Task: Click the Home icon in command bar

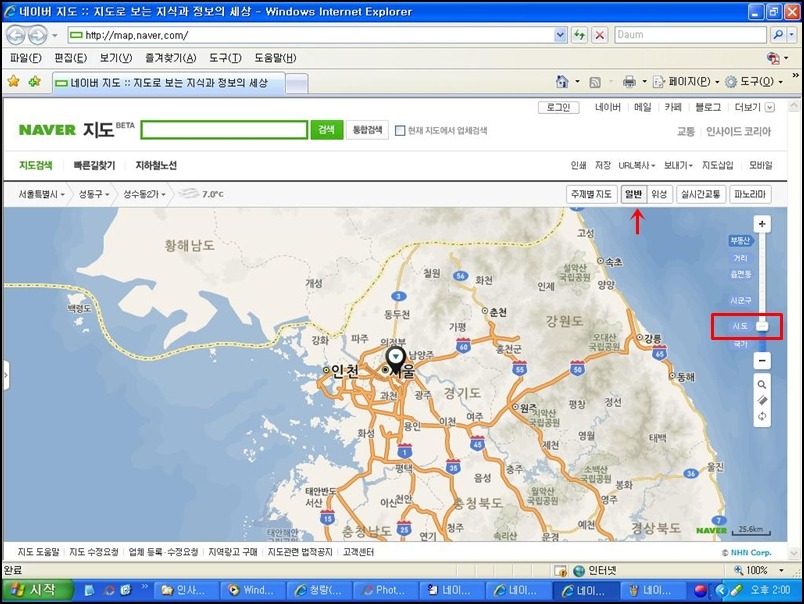Action: [562, 82]
